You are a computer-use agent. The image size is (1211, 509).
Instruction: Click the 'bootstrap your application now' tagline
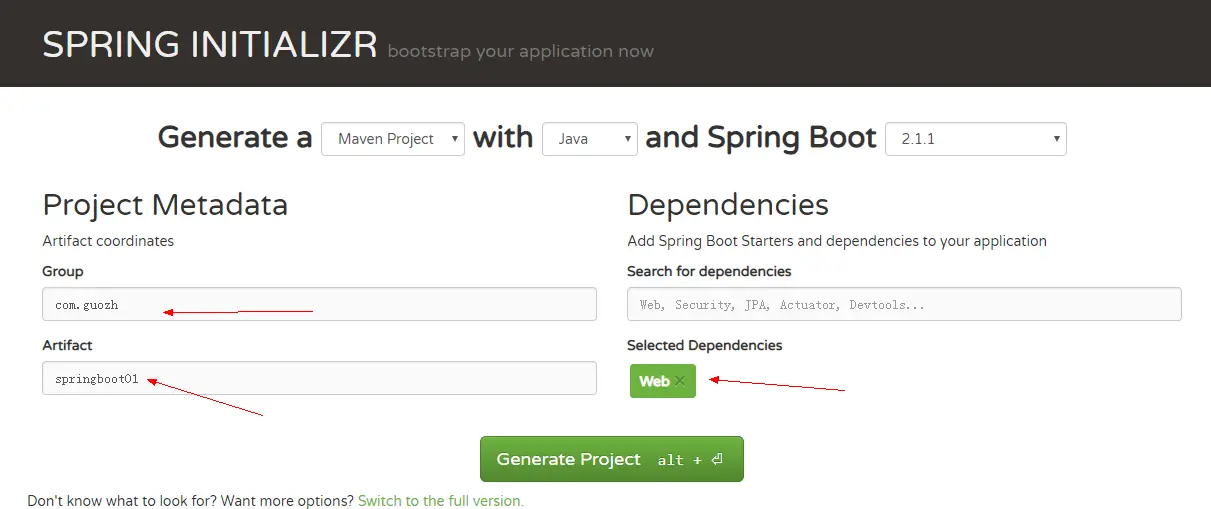pyautogui.click(x=521, y=51)
